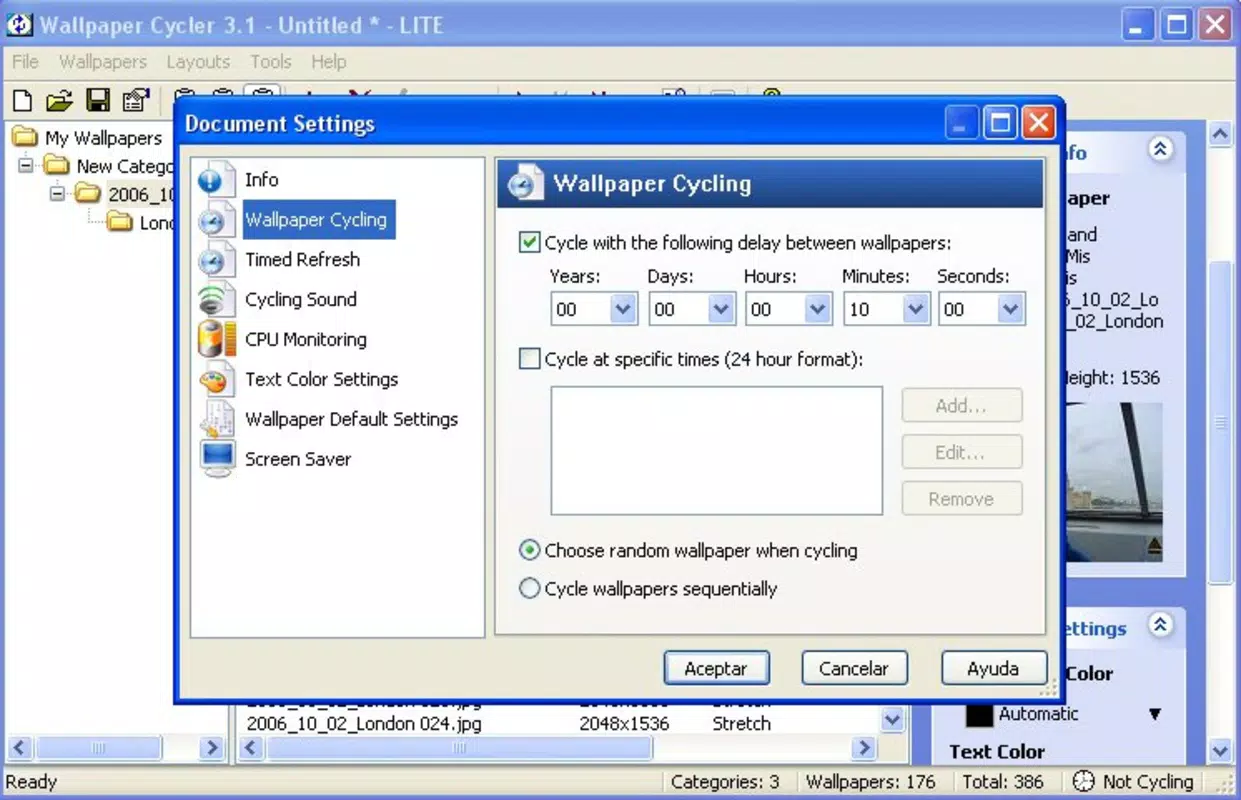
Task: Open the Wallpaper Default Settings page
Action: point(352,419)
